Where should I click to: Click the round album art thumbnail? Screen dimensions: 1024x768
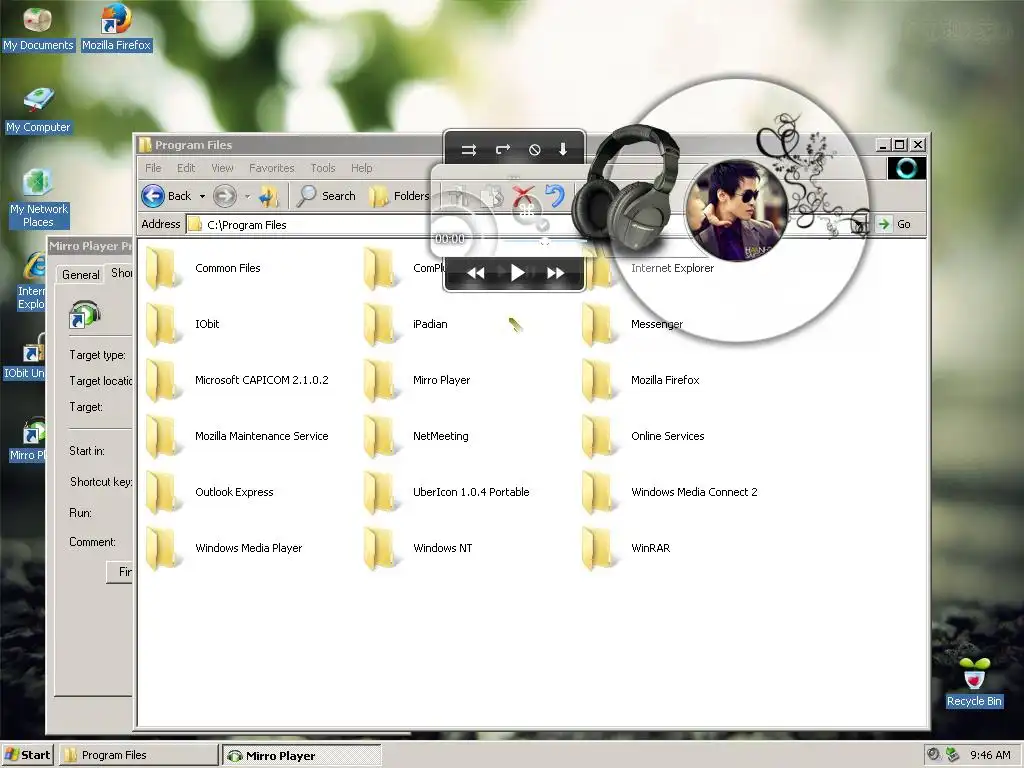[737, 210]
